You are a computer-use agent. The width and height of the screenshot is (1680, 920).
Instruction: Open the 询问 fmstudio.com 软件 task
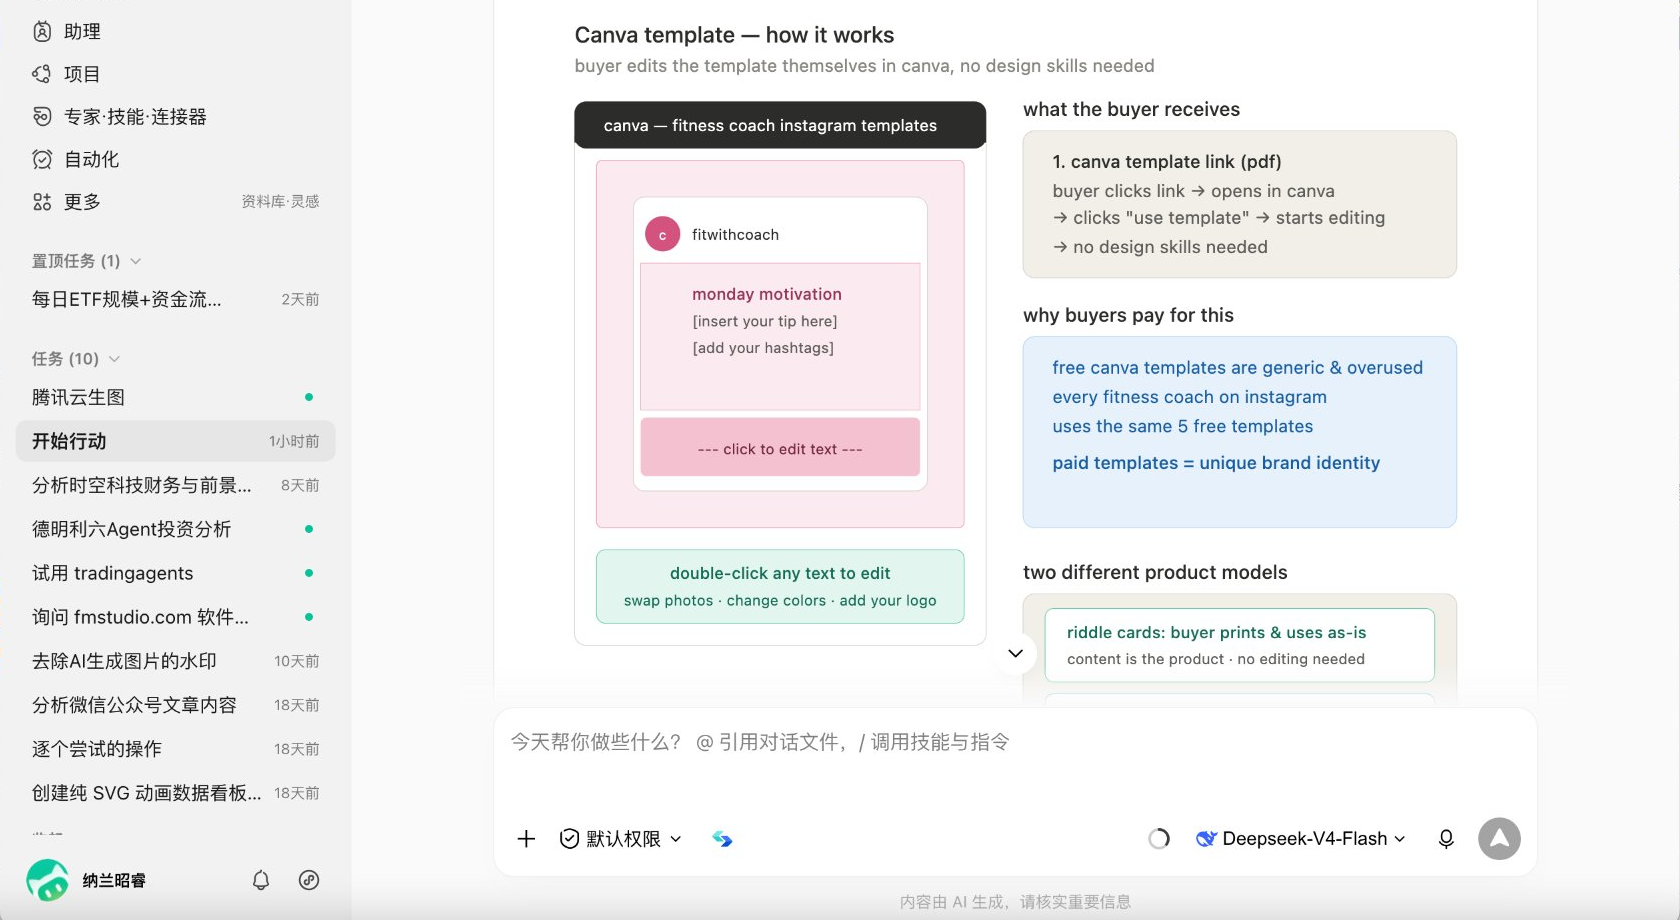tap(175, 617)
